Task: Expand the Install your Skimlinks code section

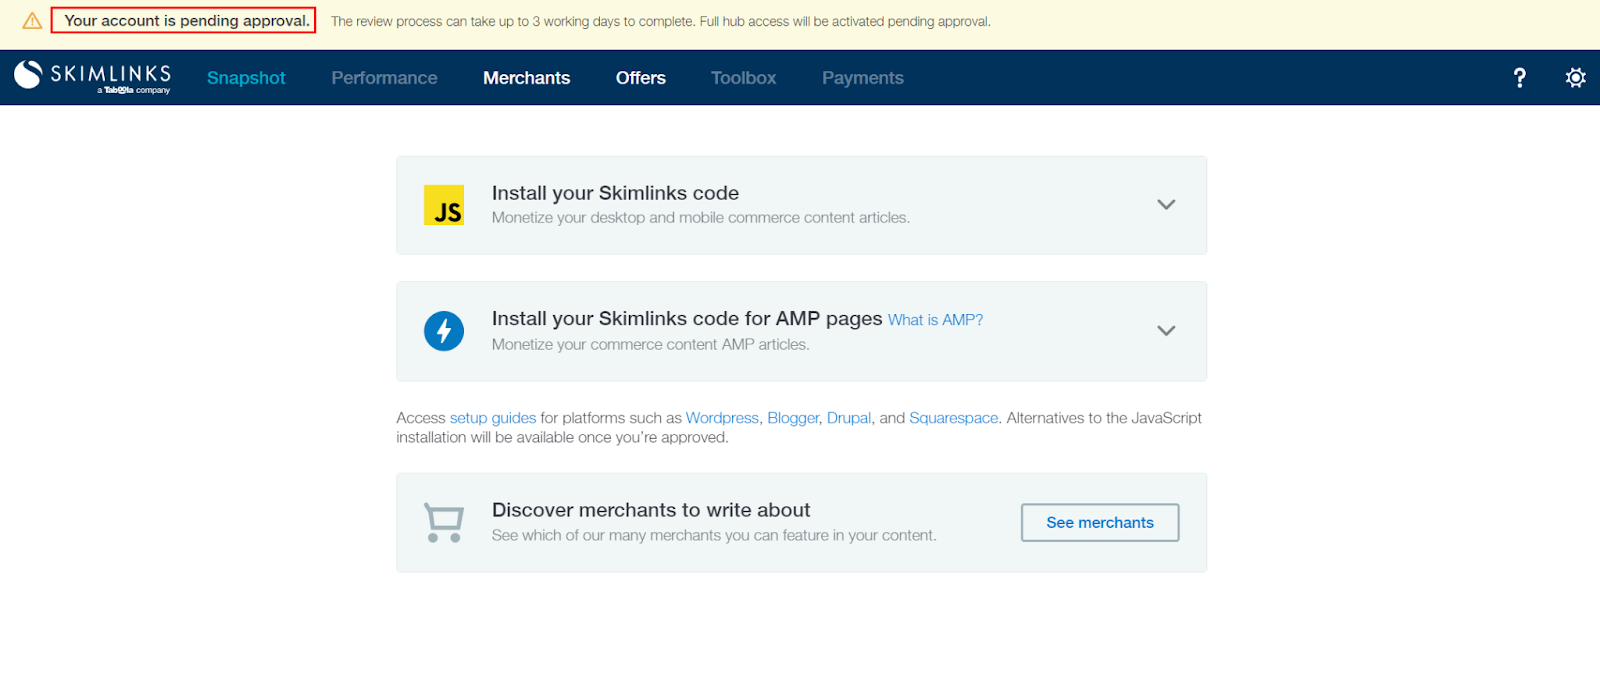Action: click(1166, 204)
